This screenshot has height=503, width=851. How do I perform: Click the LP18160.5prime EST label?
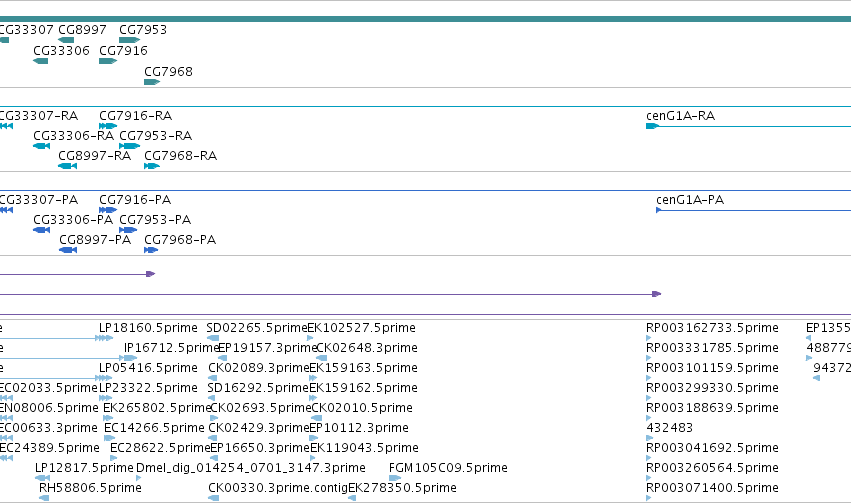pyautogui.click(x=148, y=328)
